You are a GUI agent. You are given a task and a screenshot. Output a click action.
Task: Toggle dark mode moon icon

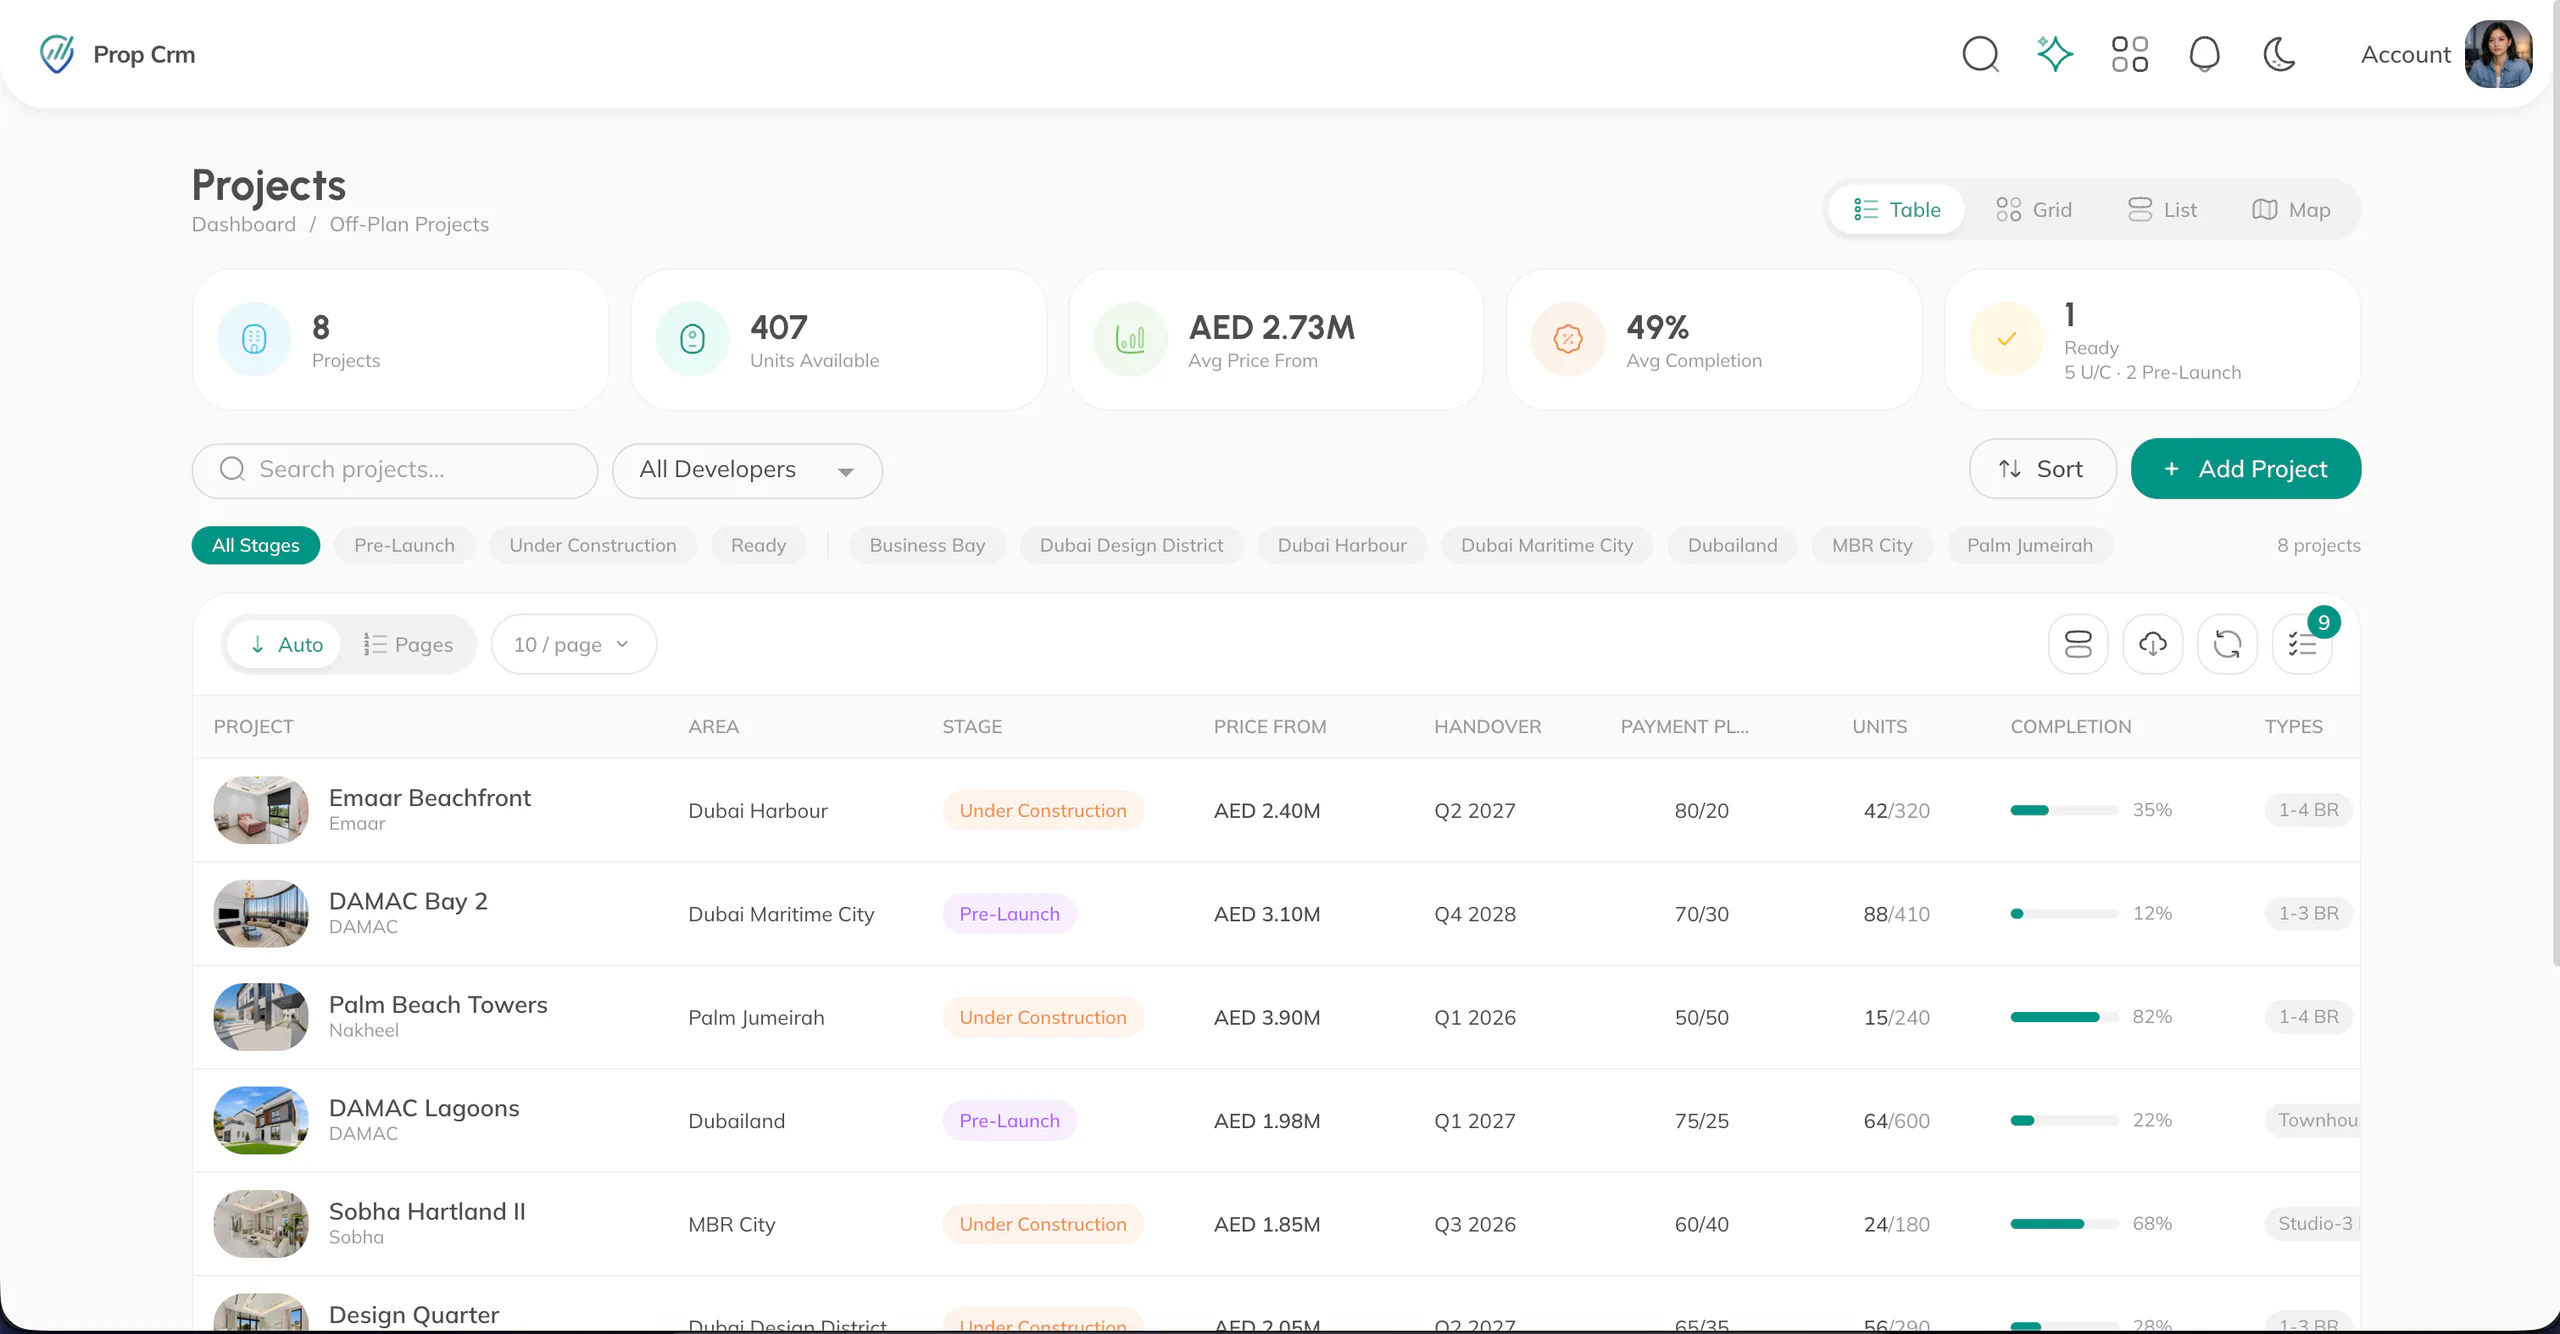(x=2279, y=54)
